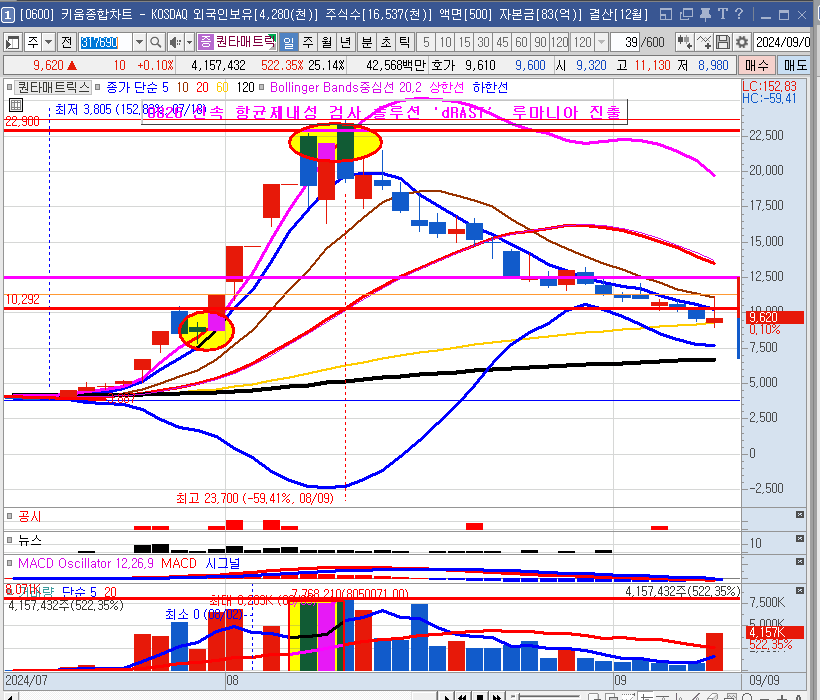
Task: Click the speaker sound icon in toolbar
Action: (x=174, y=42)
